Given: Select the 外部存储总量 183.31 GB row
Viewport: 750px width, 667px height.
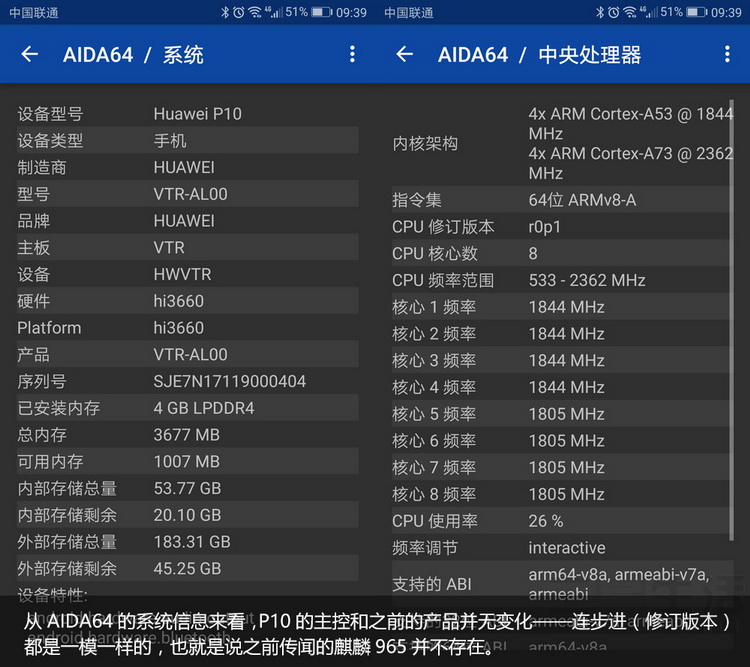Looking at the screenshot, I should point(188,542).
